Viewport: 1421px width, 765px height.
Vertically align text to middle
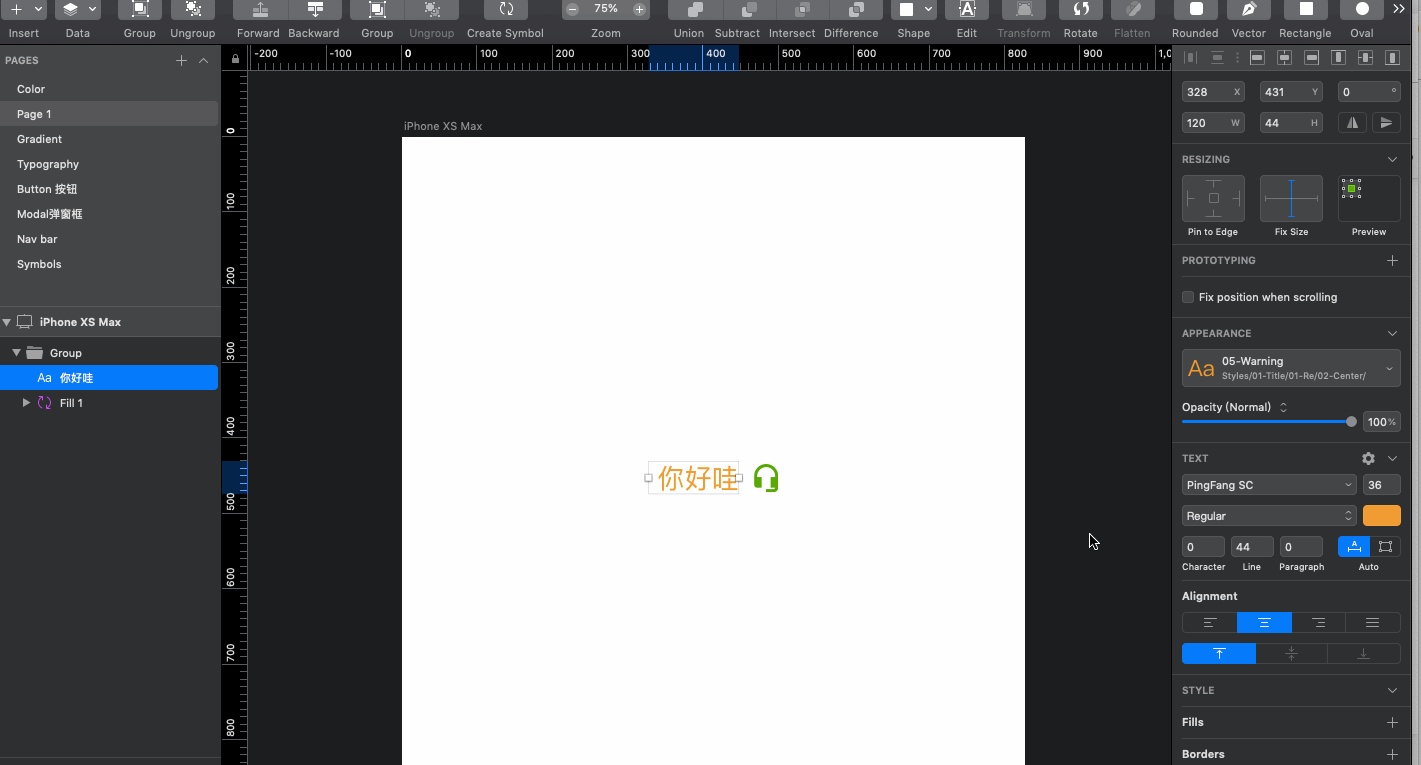pos(1291,654)
